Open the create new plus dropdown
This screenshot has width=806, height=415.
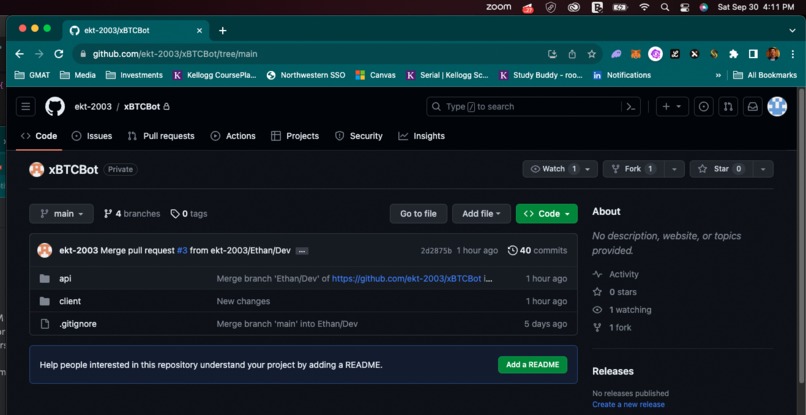pyautogui.click(x=672, y=106)
